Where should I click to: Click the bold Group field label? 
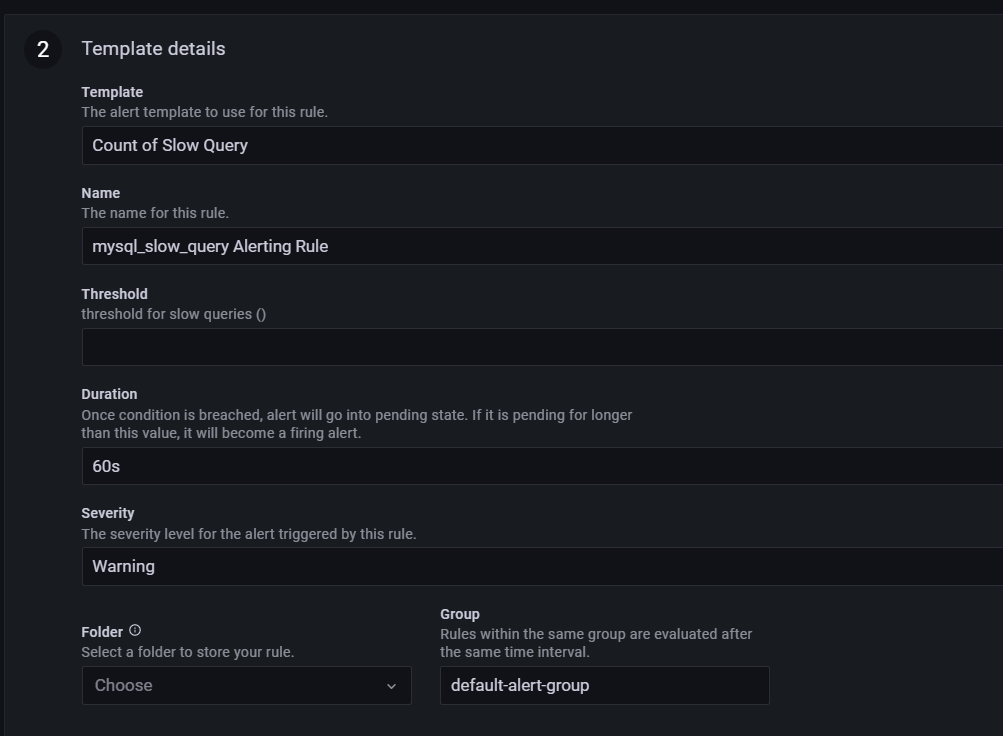click(460, 614)
